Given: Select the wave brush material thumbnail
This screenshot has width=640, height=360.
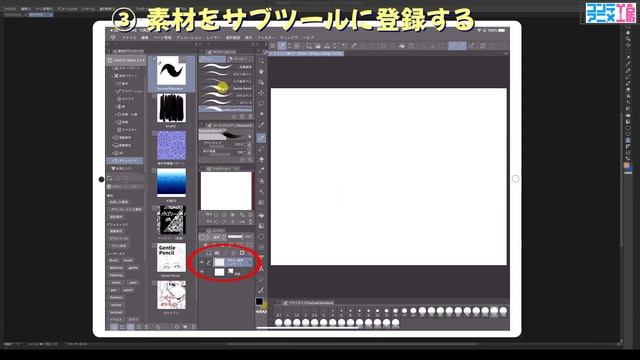Looking at the screenshot, I should 171,71.
